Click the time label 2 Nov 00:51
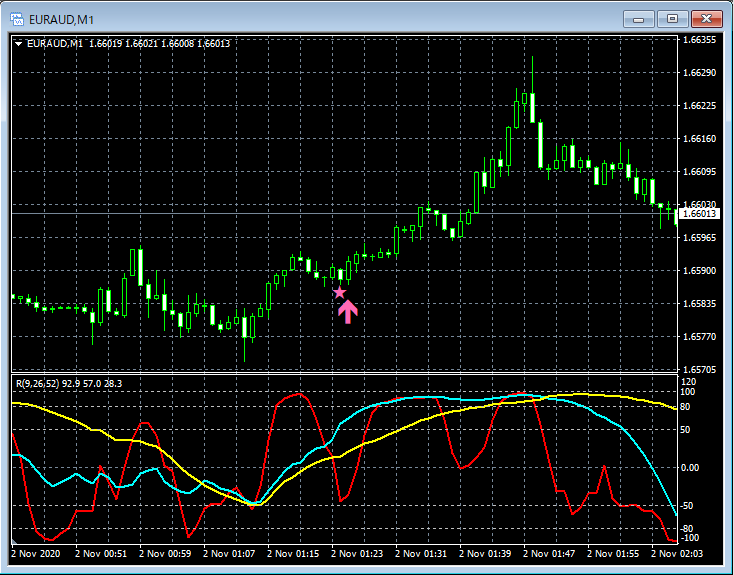Viewport: 734px width, 575px height. tap(101, 553)
